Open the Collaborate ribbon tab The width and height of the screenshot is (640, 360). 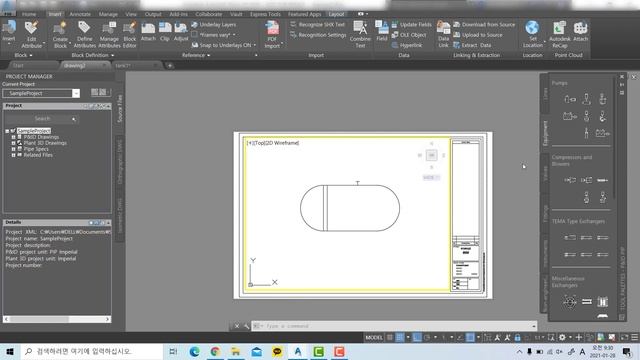[x=209, y=14]
